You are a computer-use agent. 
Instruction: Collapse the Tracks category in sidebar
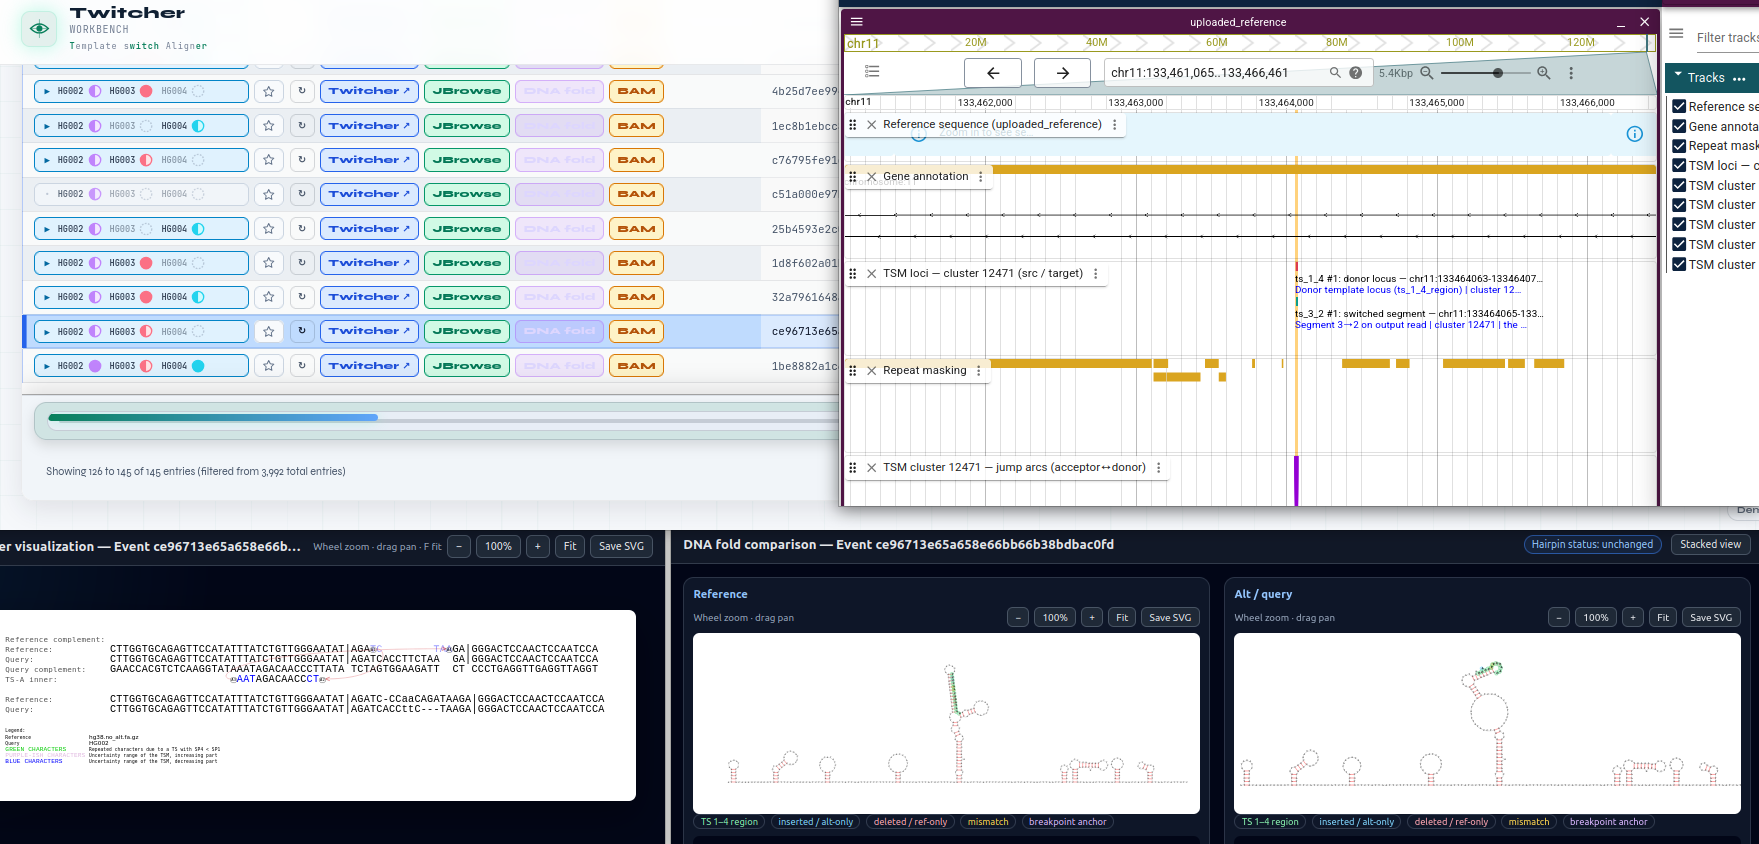click(x=1677, y=77)
